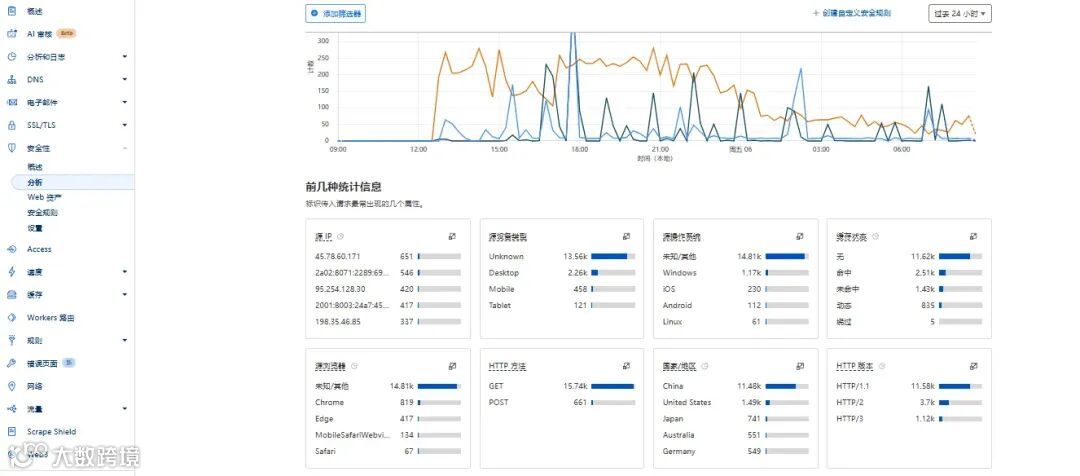Image resolution: width=1080 pixels, height=476 pixels.
Task: Click the 缓存 drive icon
Action: tap(12, 295)
